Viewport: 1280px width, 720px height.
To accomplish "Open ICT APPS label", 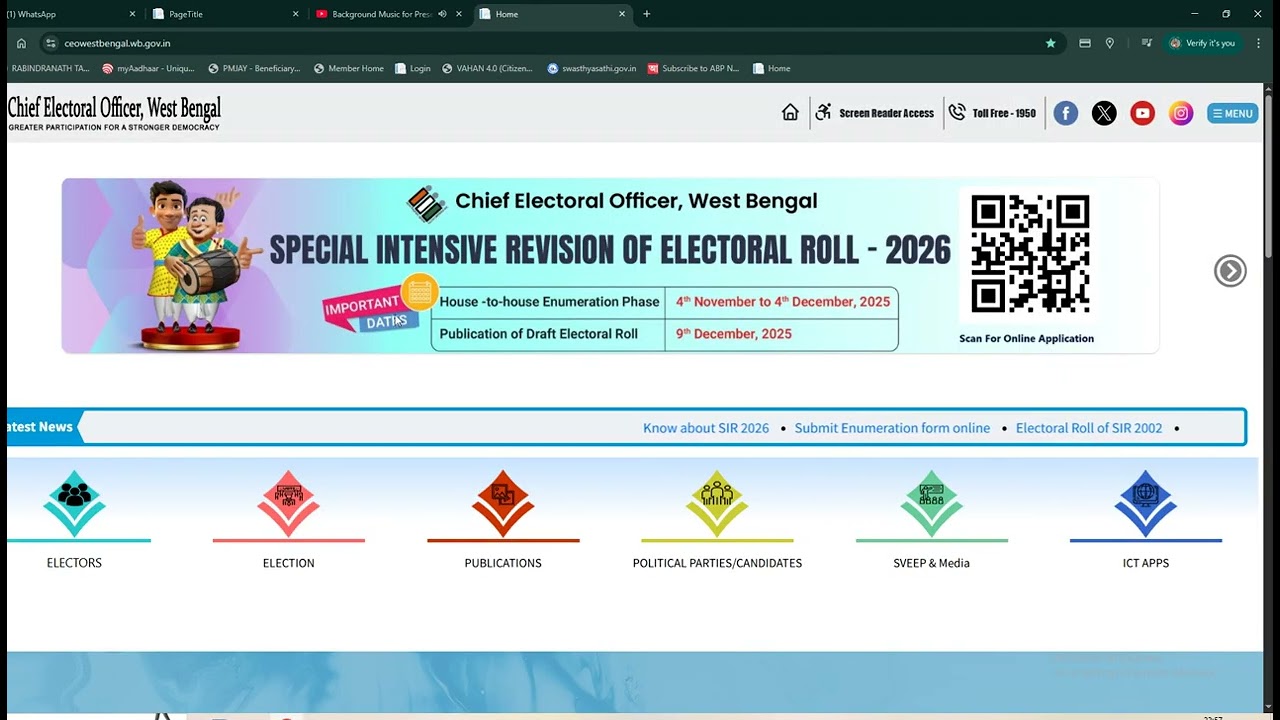I will (x=1145, y=563).
